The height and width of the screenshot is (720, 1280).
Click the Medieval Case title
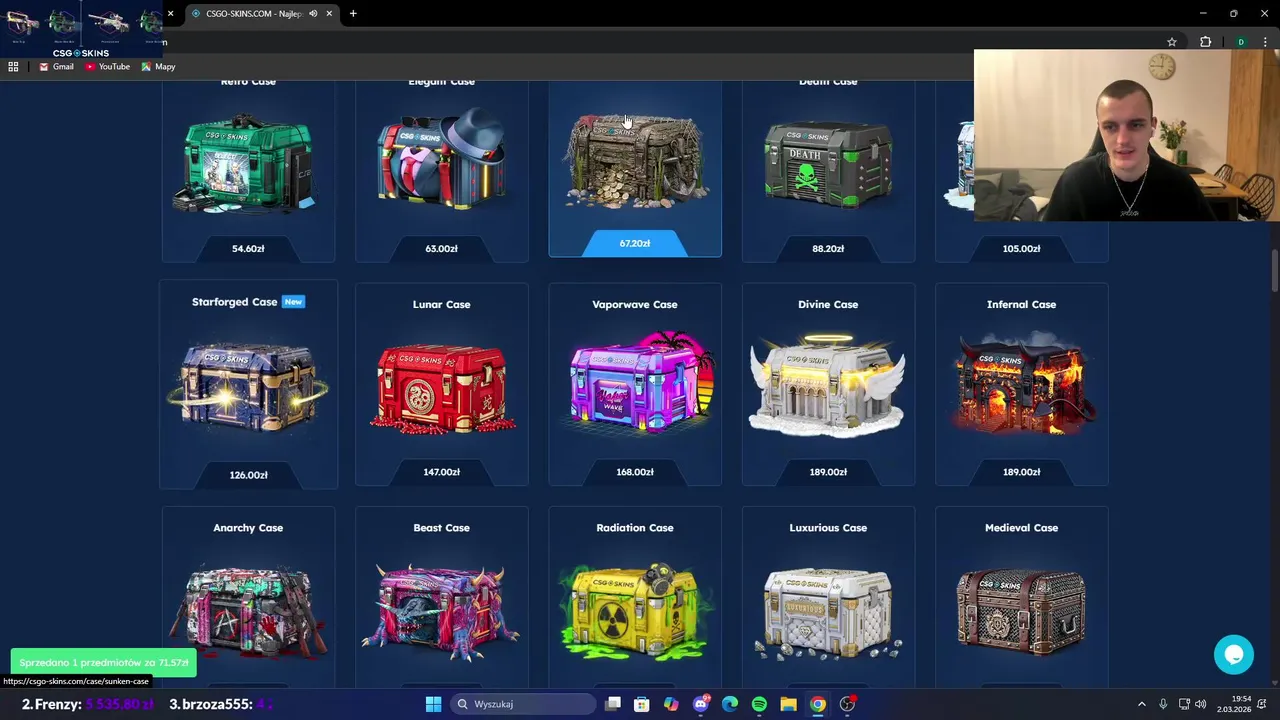[x=1021, y=528]
